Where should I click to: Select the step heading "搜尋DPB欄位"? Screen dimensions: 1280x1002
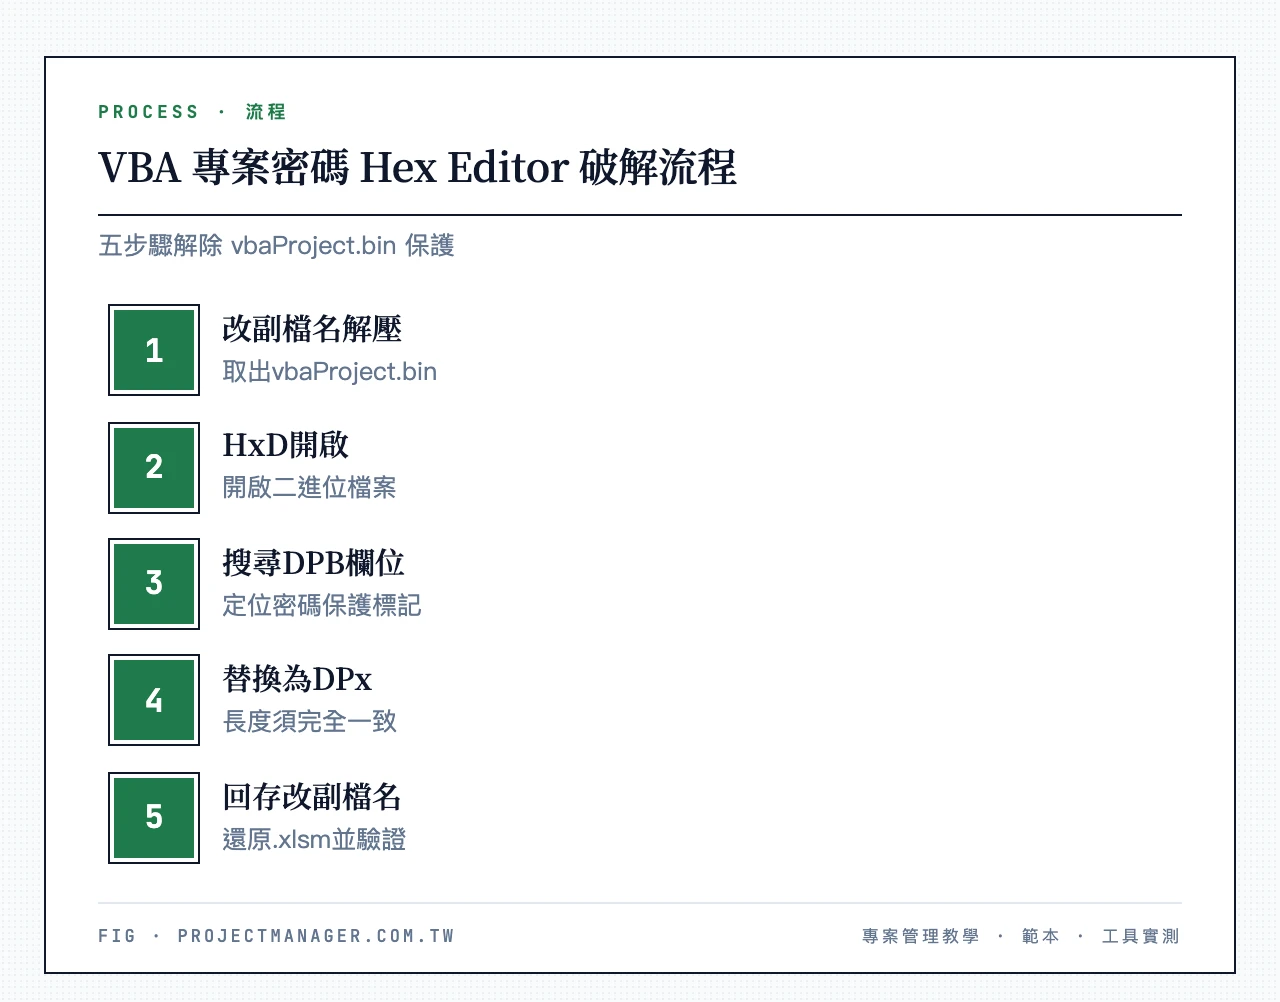point(313,562)
